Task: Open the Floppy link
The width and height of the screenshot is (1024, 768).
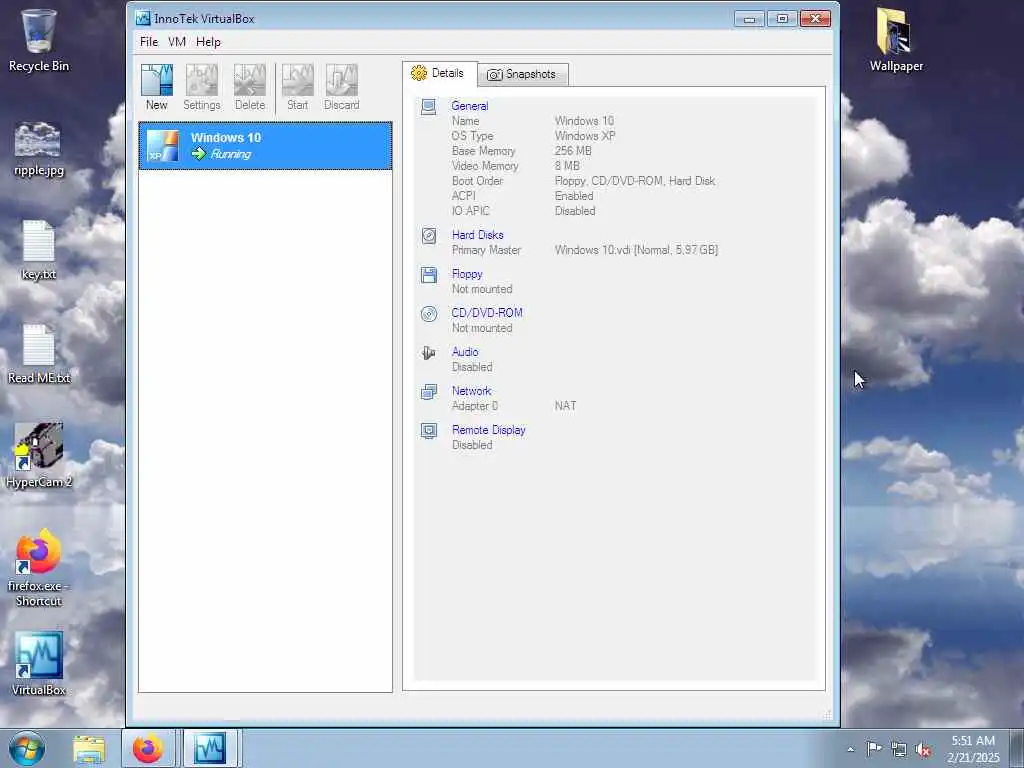Action: pos(467,274)
